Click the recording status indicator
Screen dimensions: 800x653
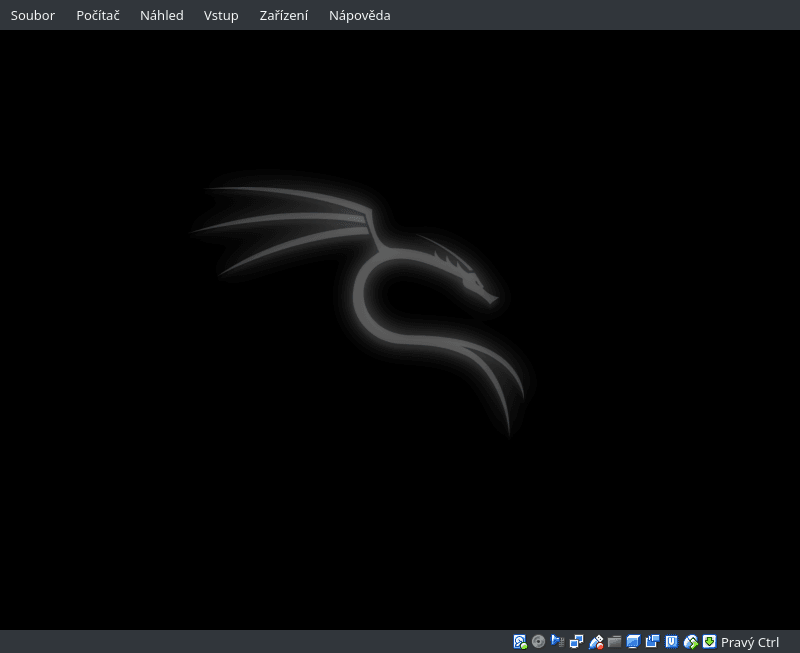pos(652,641)
